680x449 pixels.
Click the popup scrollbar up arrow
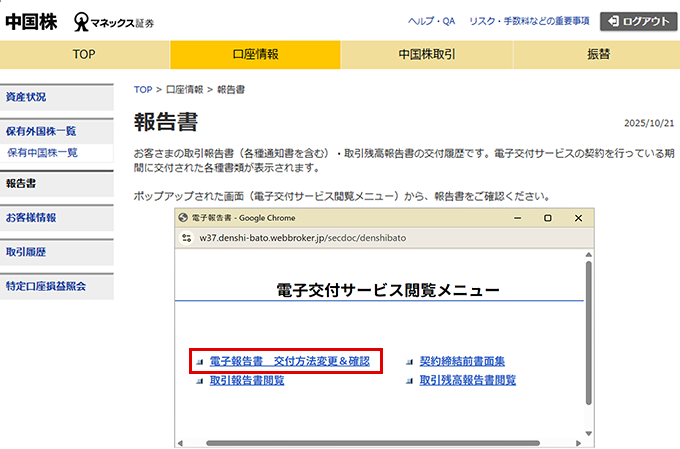[588, 255]
